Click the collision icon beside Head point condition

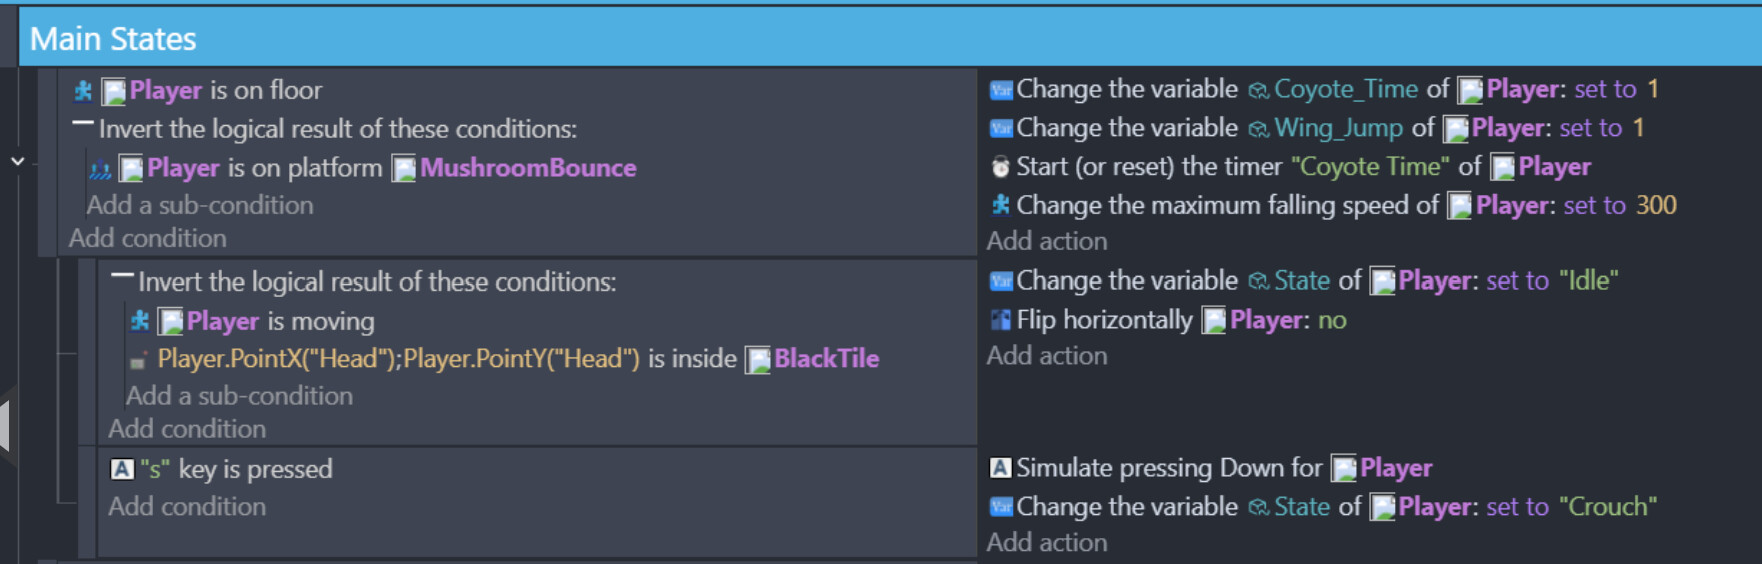(139, 360)
